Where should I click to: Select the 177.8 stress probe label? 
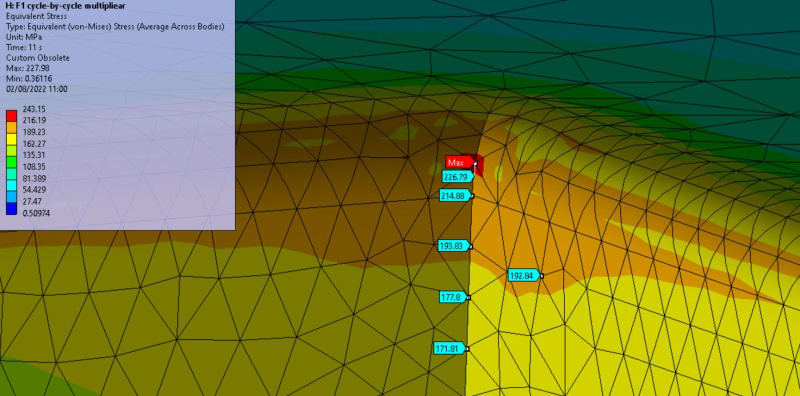pyautogui.click(x=453, y=297)
